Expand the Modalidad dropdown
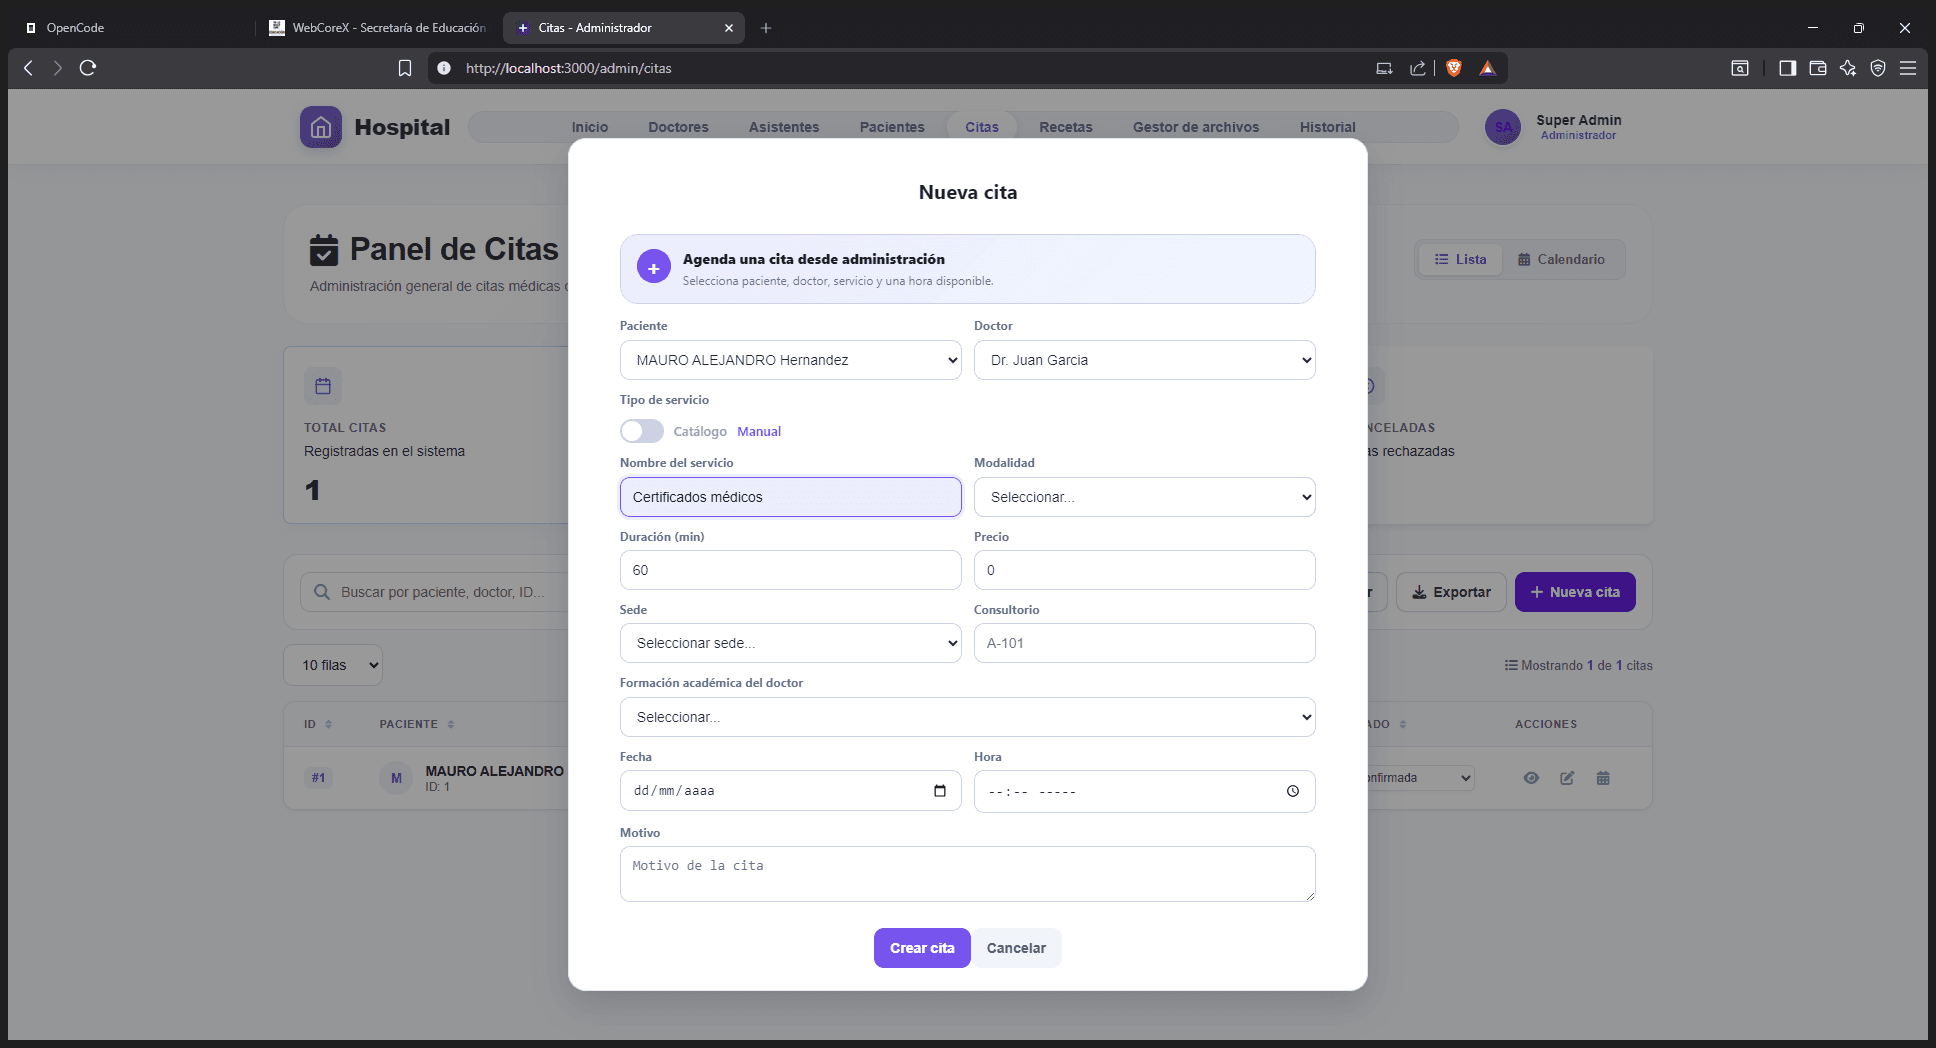This screenshot has height=1048, width=1936. tap(1144, 497)
